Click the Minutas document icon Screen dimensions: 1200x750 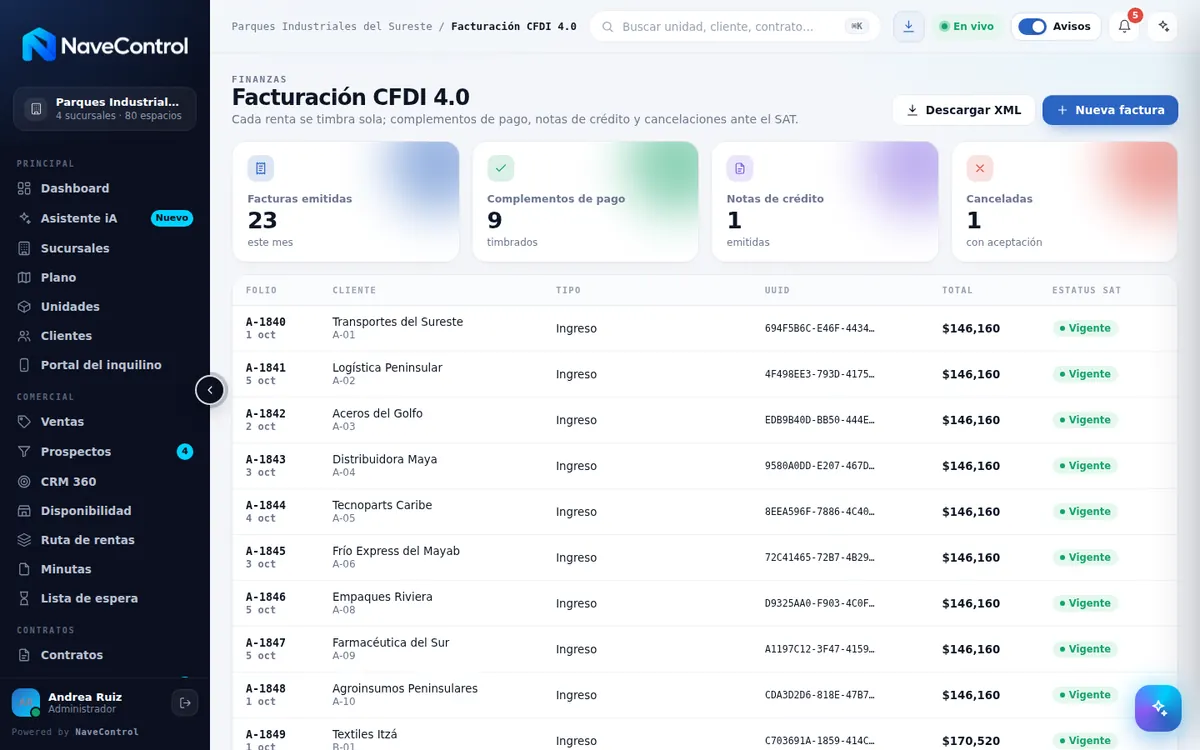click(x=25, y=568)
